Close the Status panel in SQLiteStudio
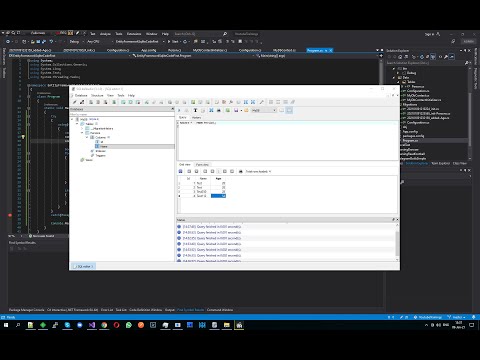 [x=397, y=220]
